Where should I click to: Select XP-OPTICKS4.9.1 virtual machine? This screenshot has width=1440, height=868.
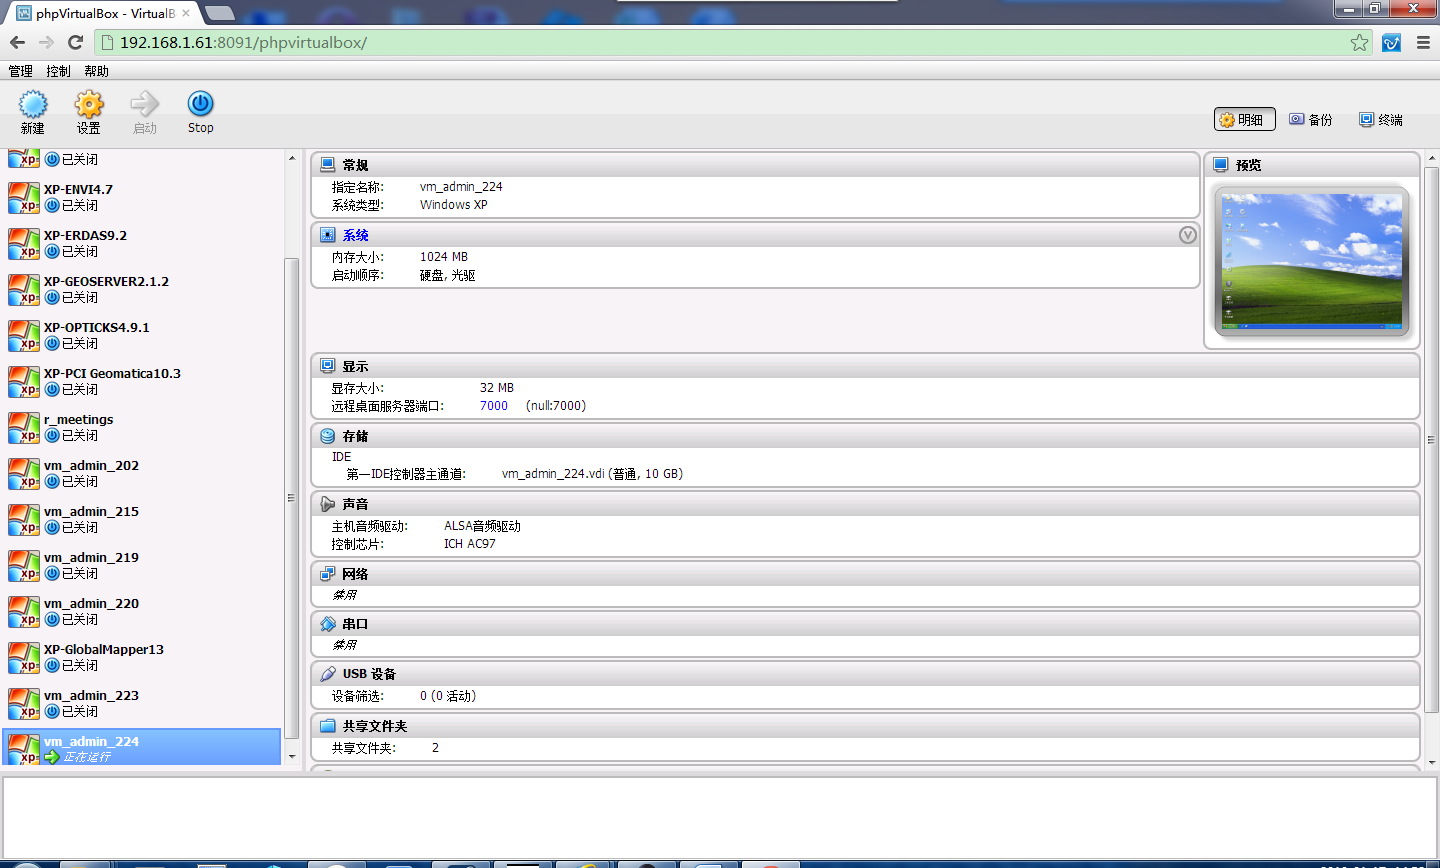[142, 336]
